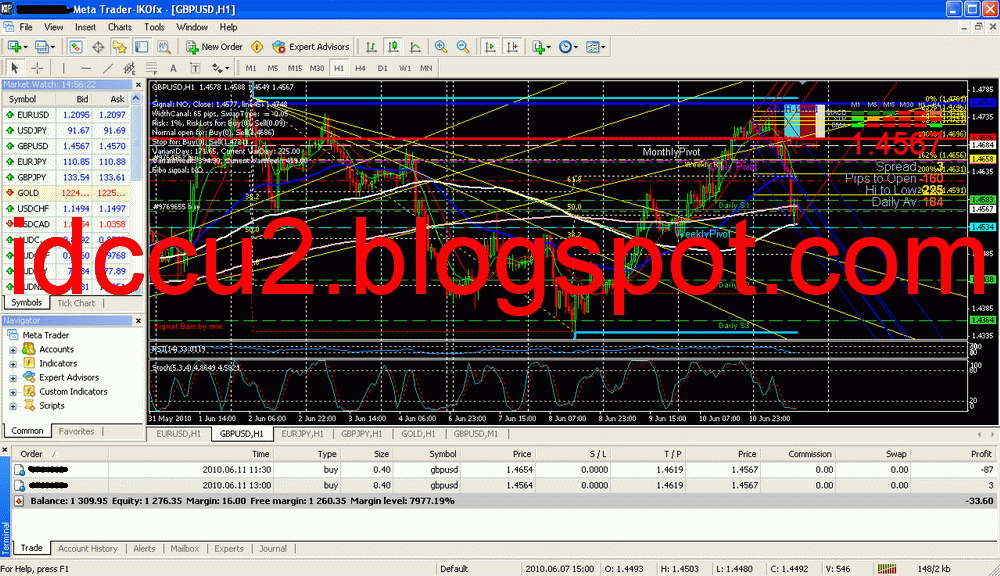Select the GBPUSD row in Market Watch
This screenshot has width=1000, height=576.
(66, 146)
